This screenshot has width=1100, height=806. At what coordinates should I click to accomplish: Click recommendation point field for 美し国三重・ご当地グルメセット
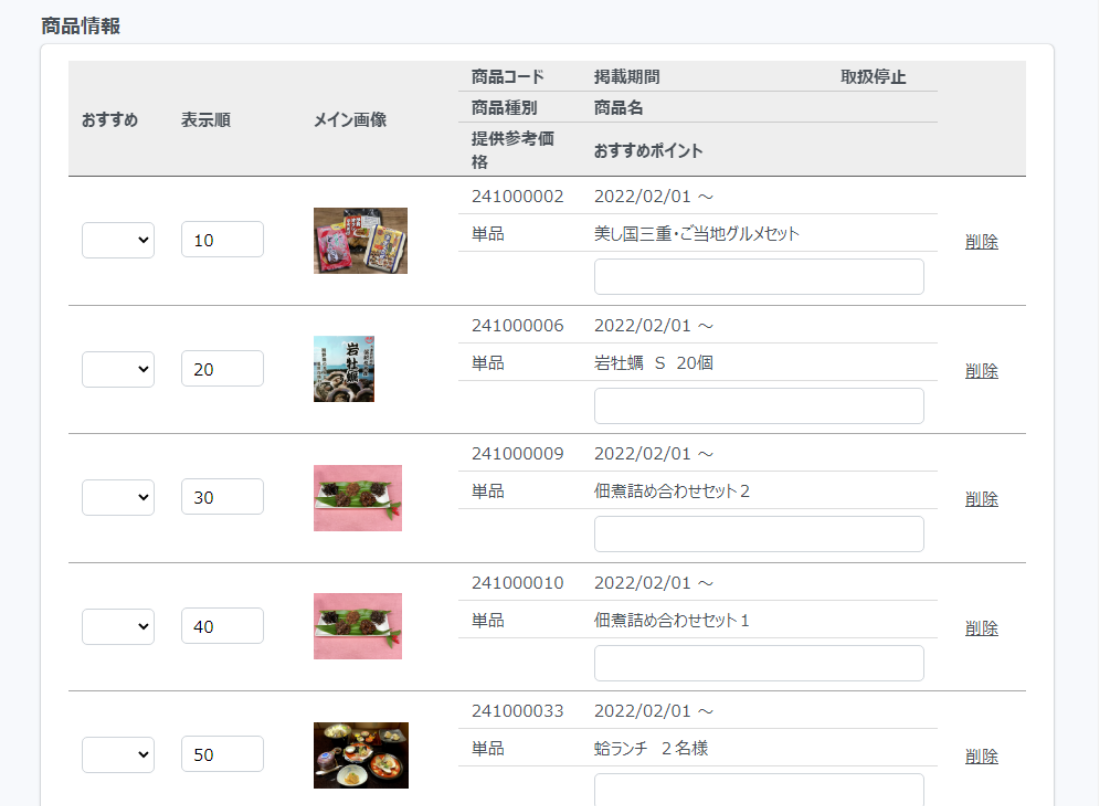(x=758, y=277)
